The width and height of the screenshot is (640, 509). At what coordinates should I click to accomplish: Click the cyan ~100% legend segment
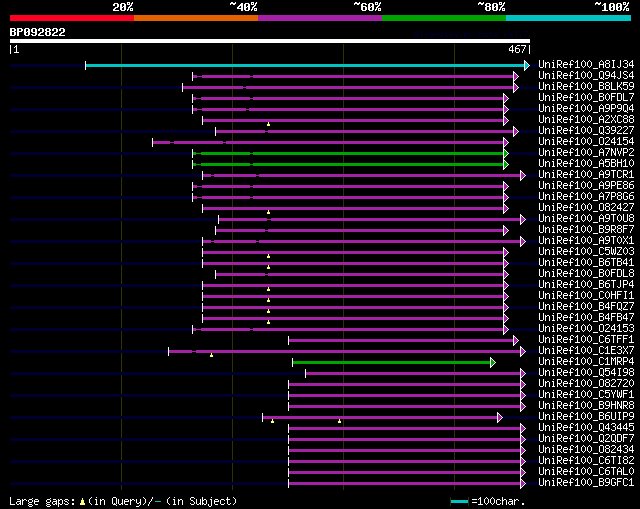[x=568, y=18]
